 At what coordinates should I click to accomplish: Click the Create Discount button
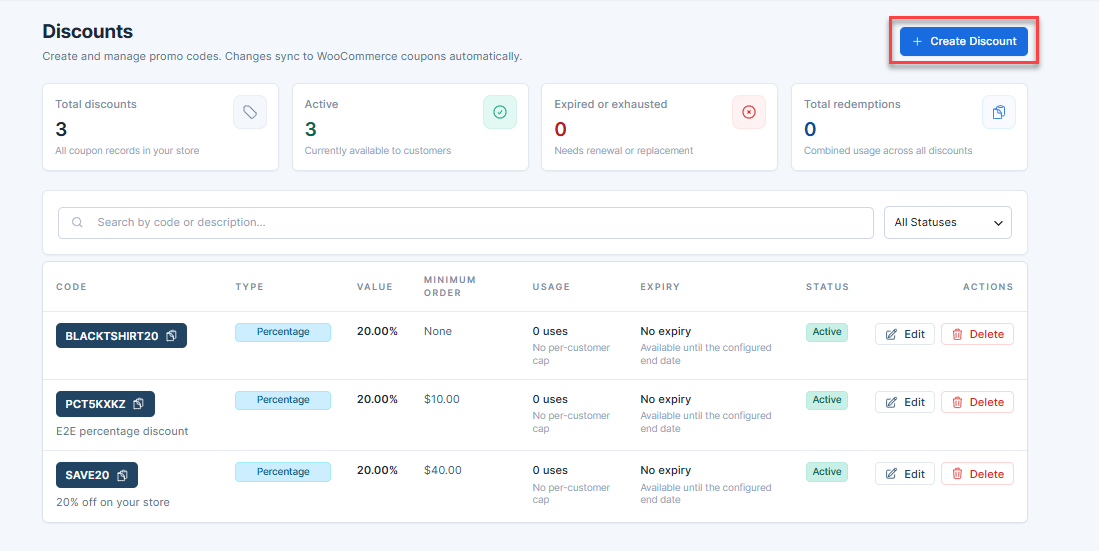(964, 41)
